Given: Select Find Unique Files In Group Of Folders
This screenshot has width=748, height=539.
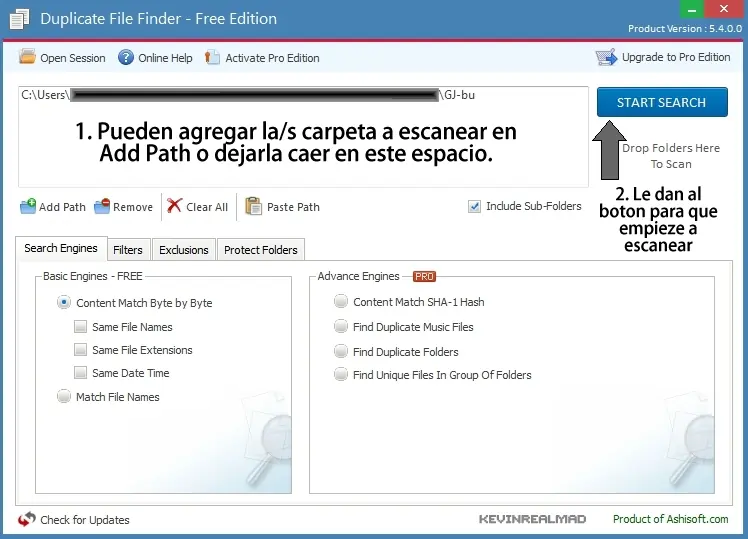Looking at the screenshot, I should [341, 374].
